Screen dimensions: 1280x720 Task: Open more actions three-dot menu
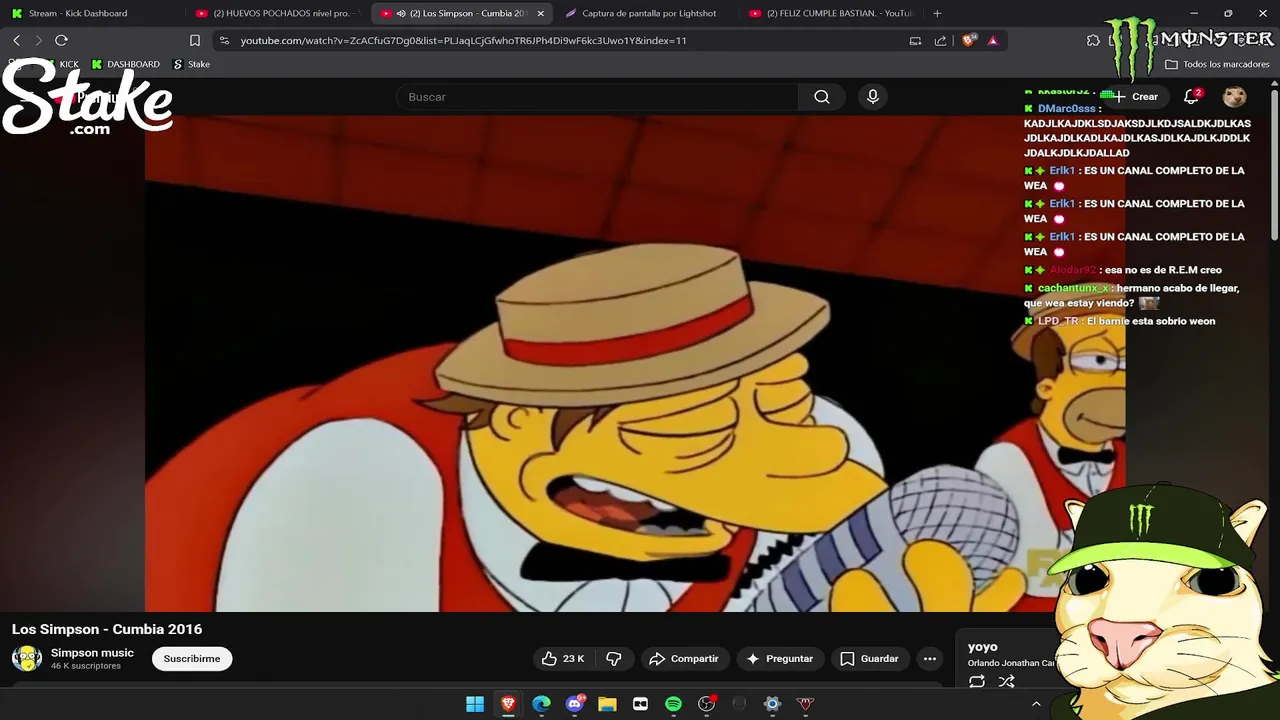930,658
